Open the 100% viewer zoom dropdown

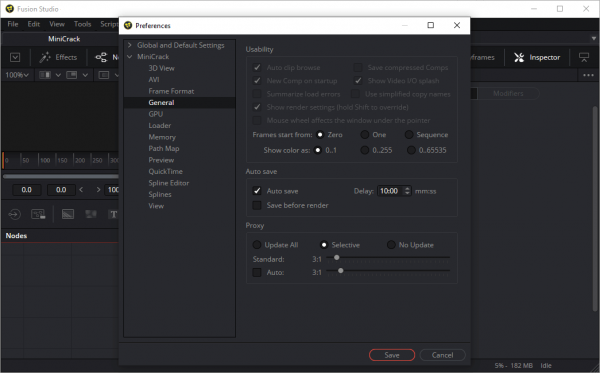tap(17, 75)
